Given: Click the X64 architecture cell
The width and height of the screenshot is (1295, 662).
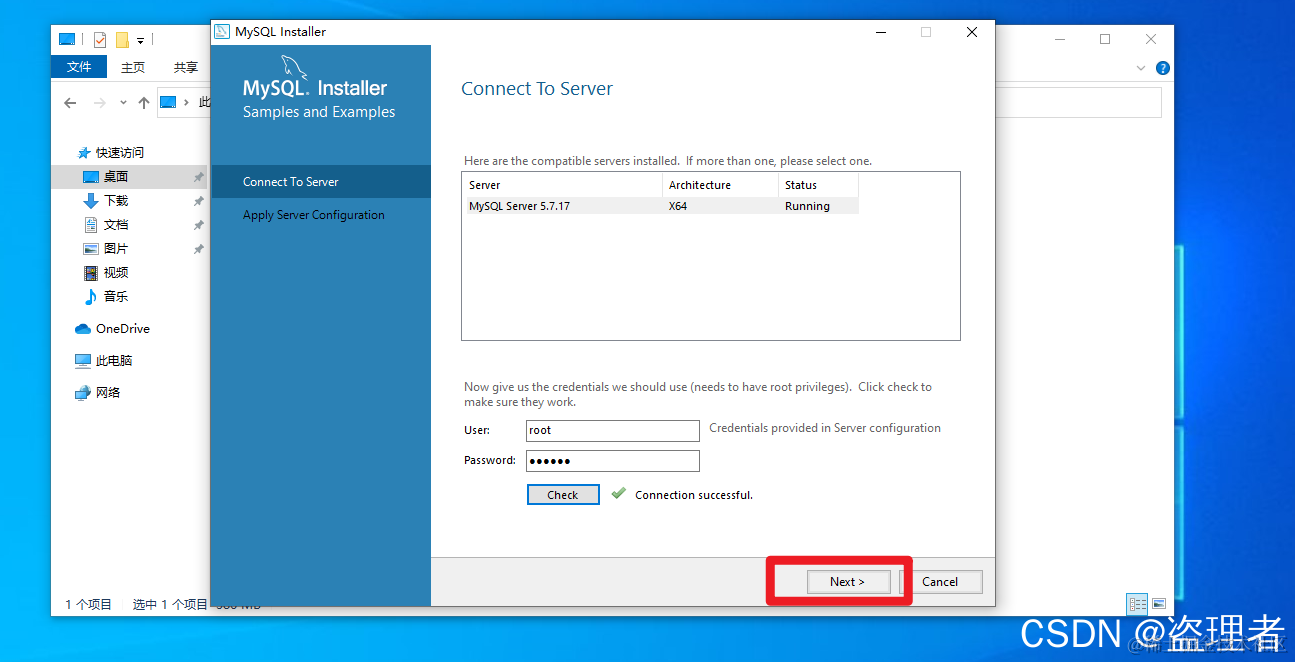Looking at the screenshot, I should 678,206.
